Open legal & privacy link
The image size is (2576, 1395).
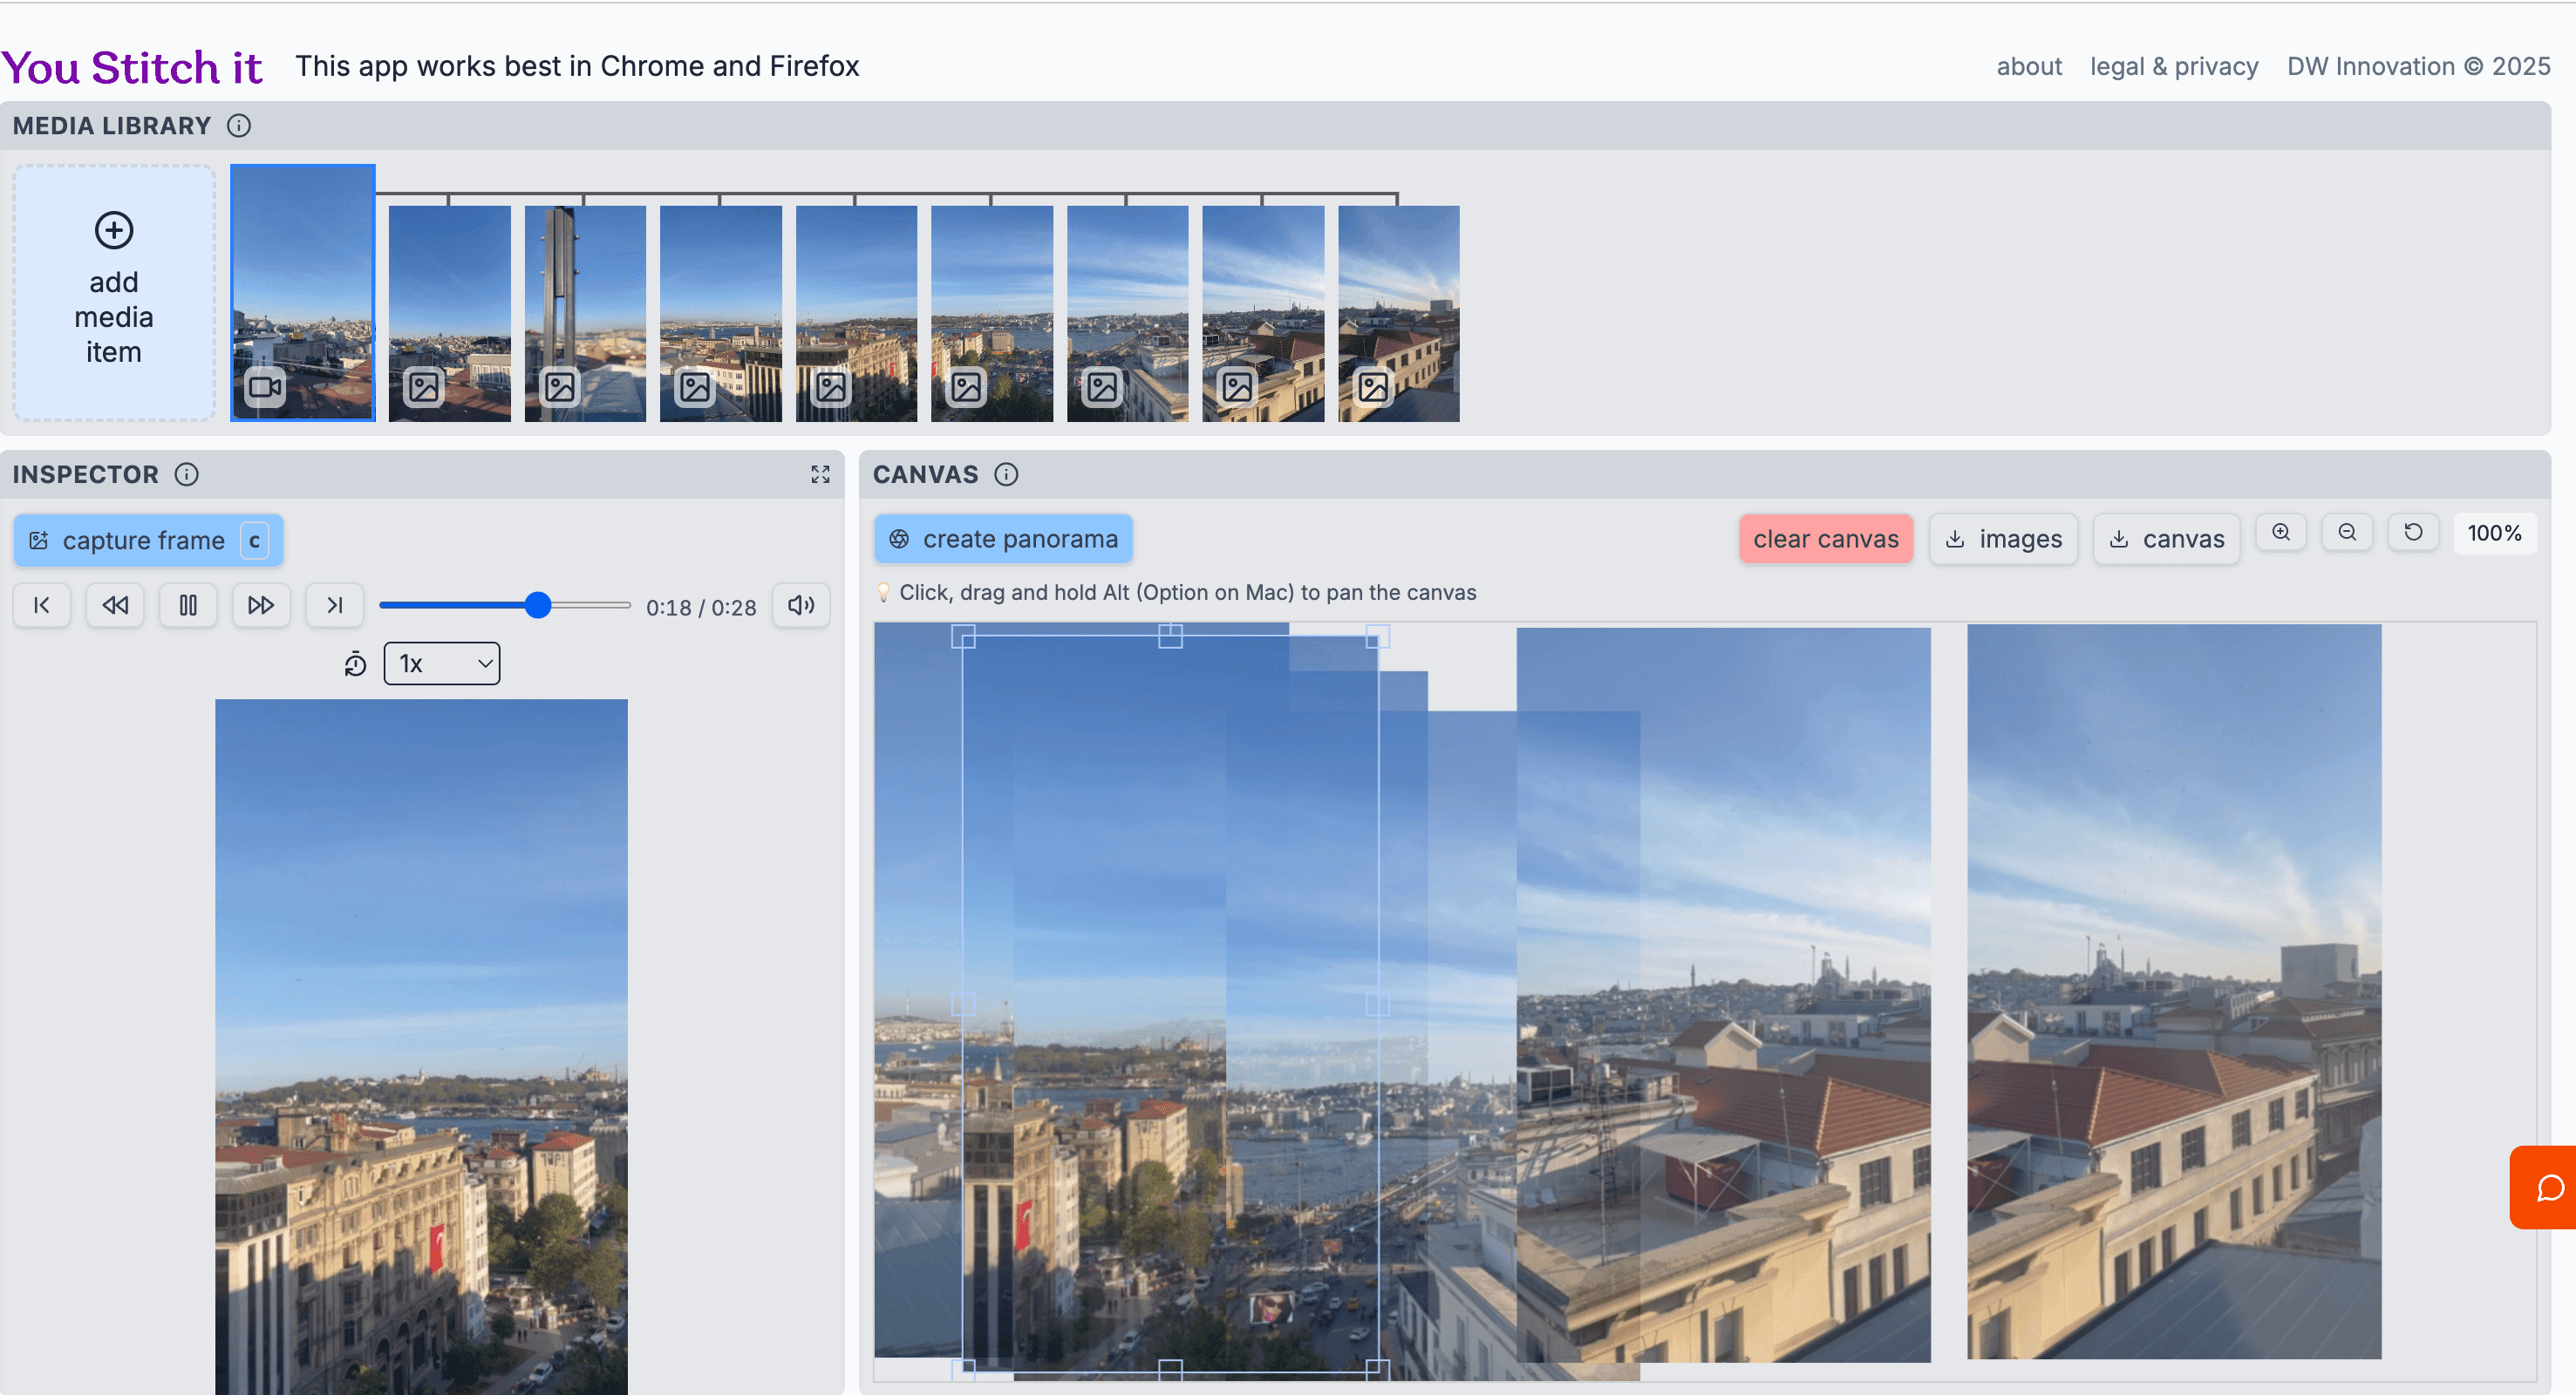(2174, 66)
